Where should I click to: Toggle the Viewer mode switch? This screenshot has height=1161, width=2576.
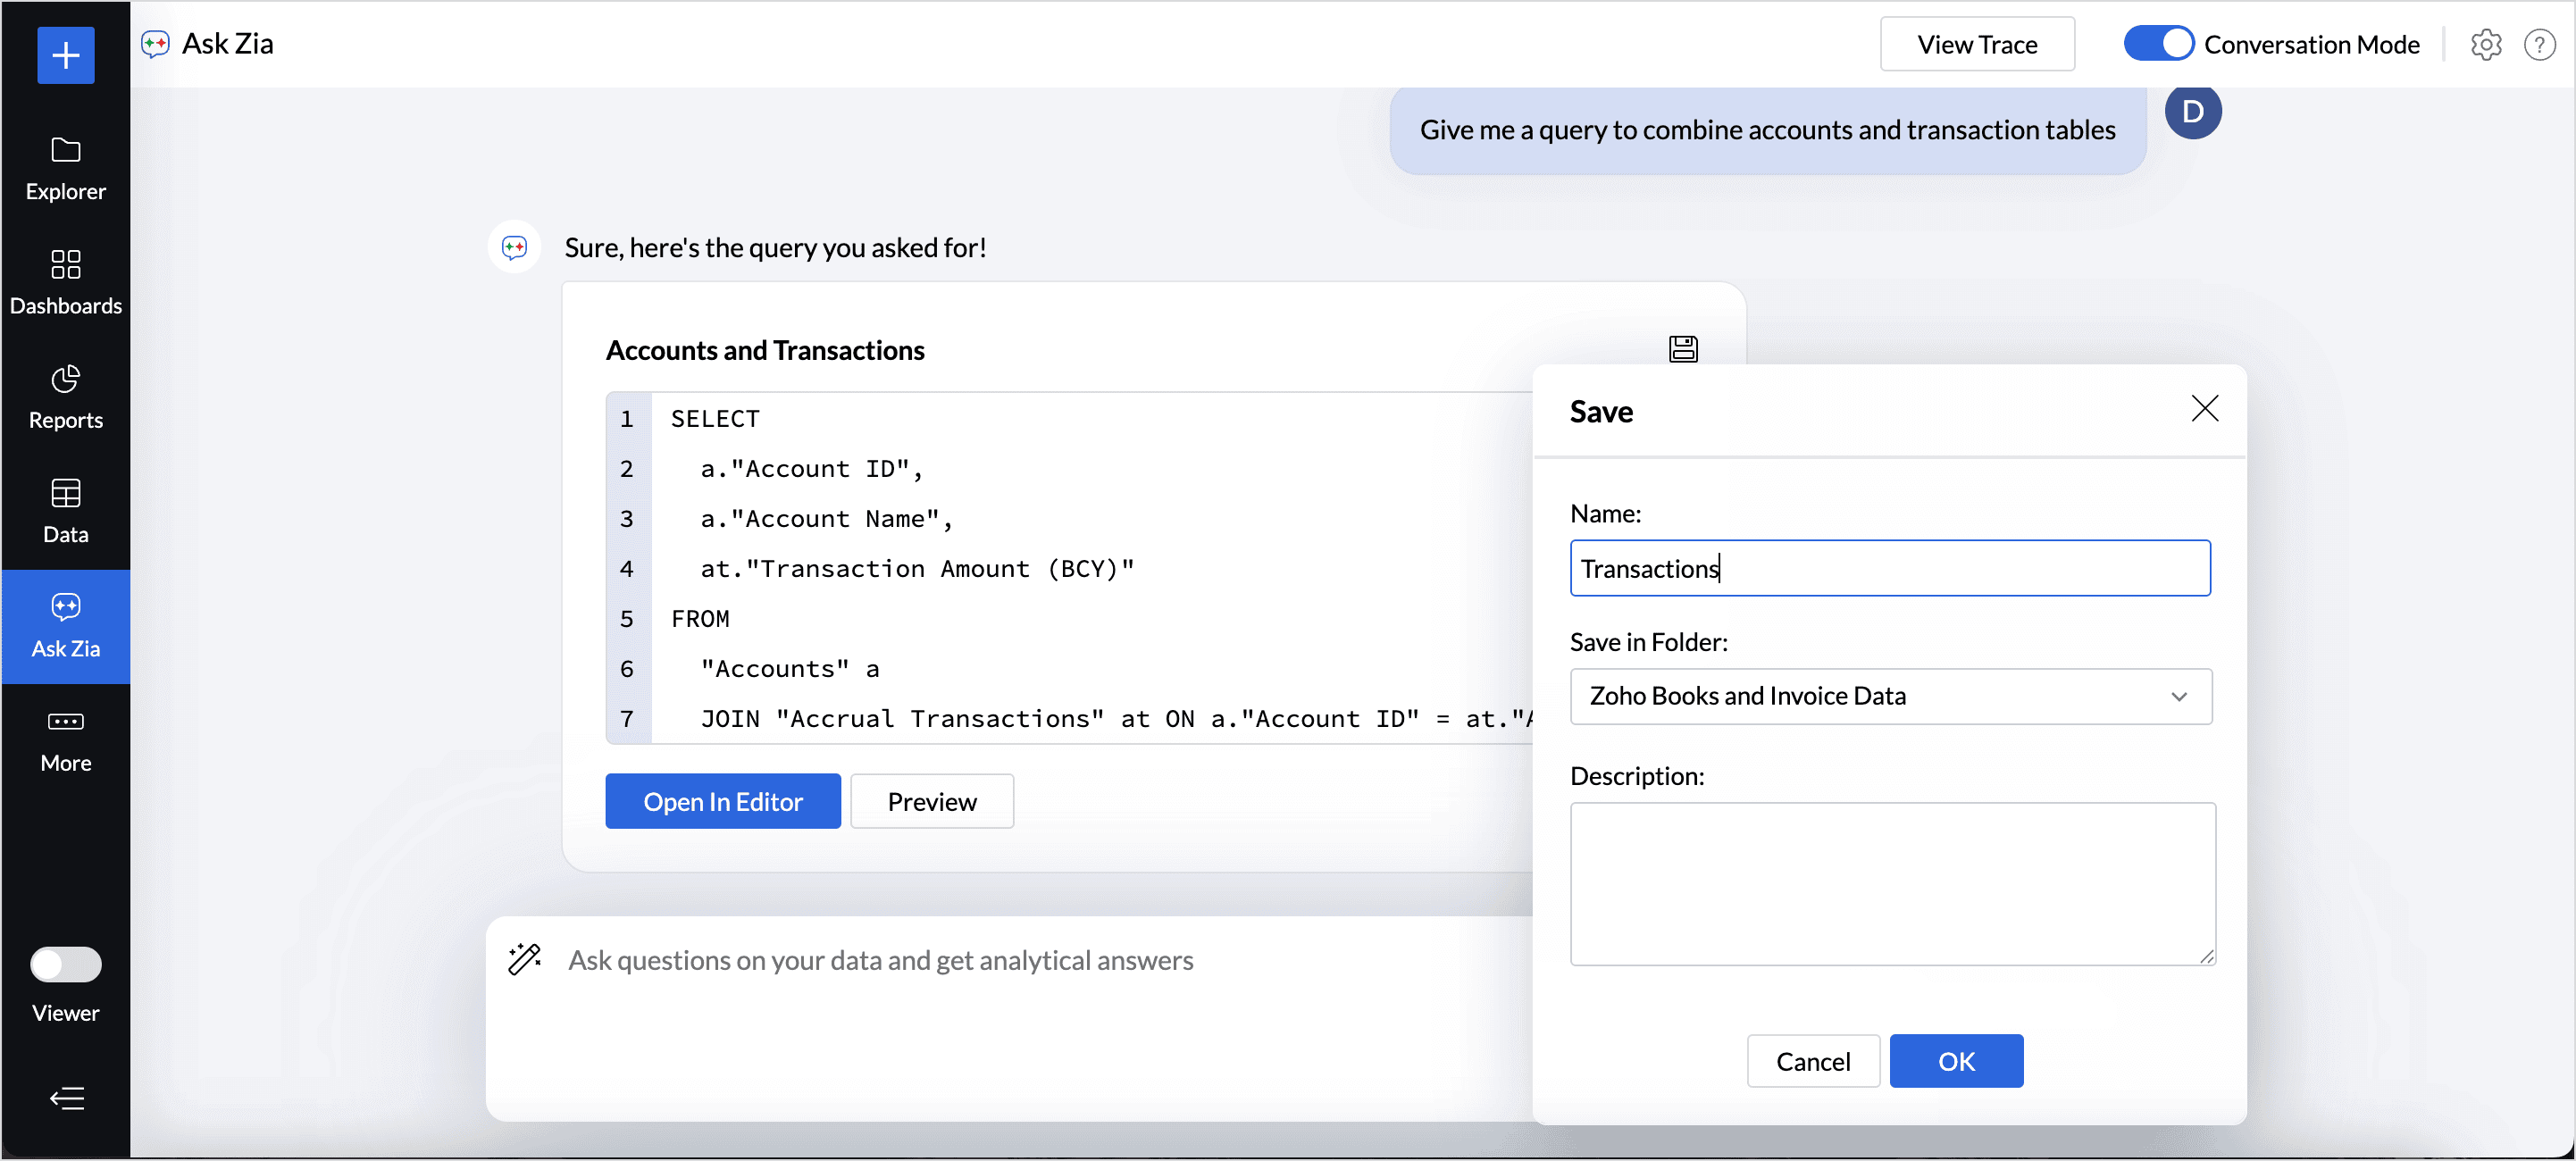66,964
